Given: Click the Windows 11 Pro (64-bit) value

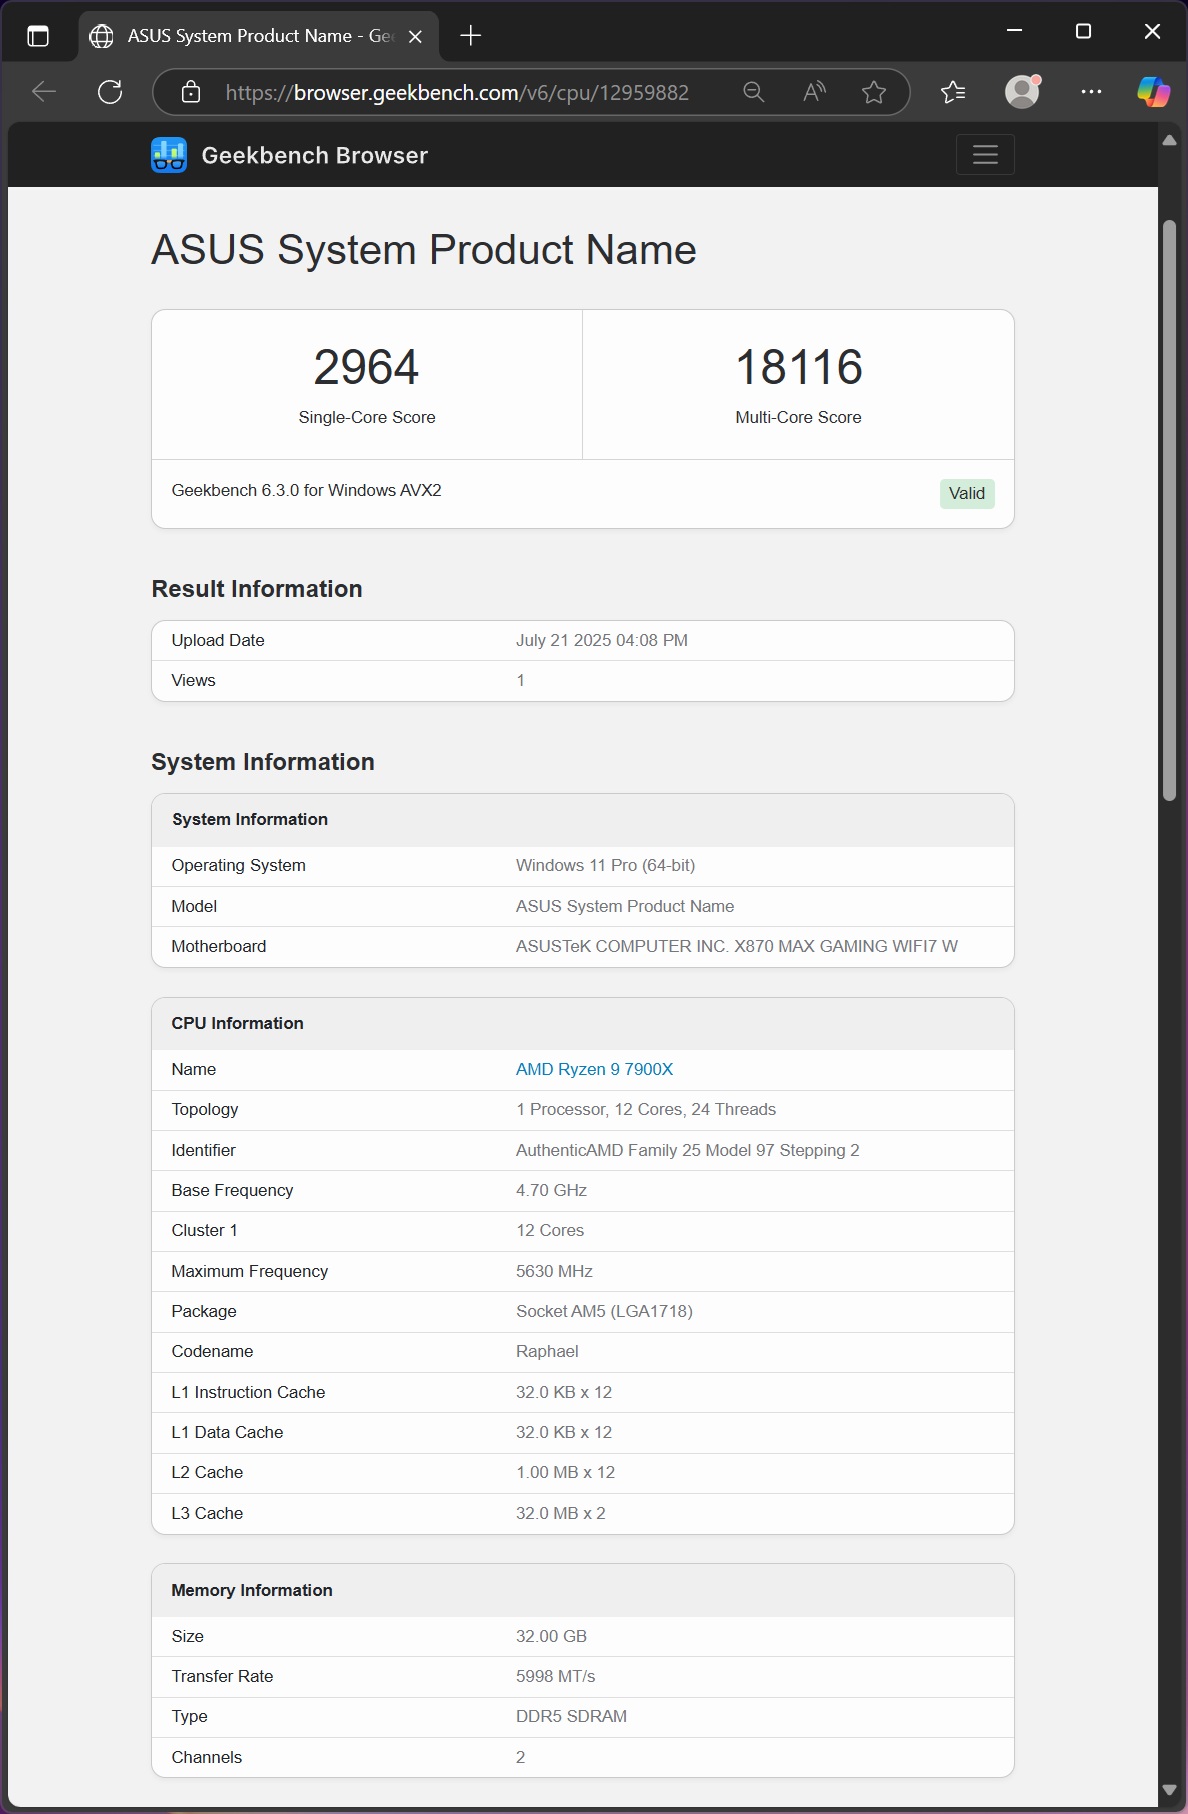Looking at the screenshot, I should 605,865.
